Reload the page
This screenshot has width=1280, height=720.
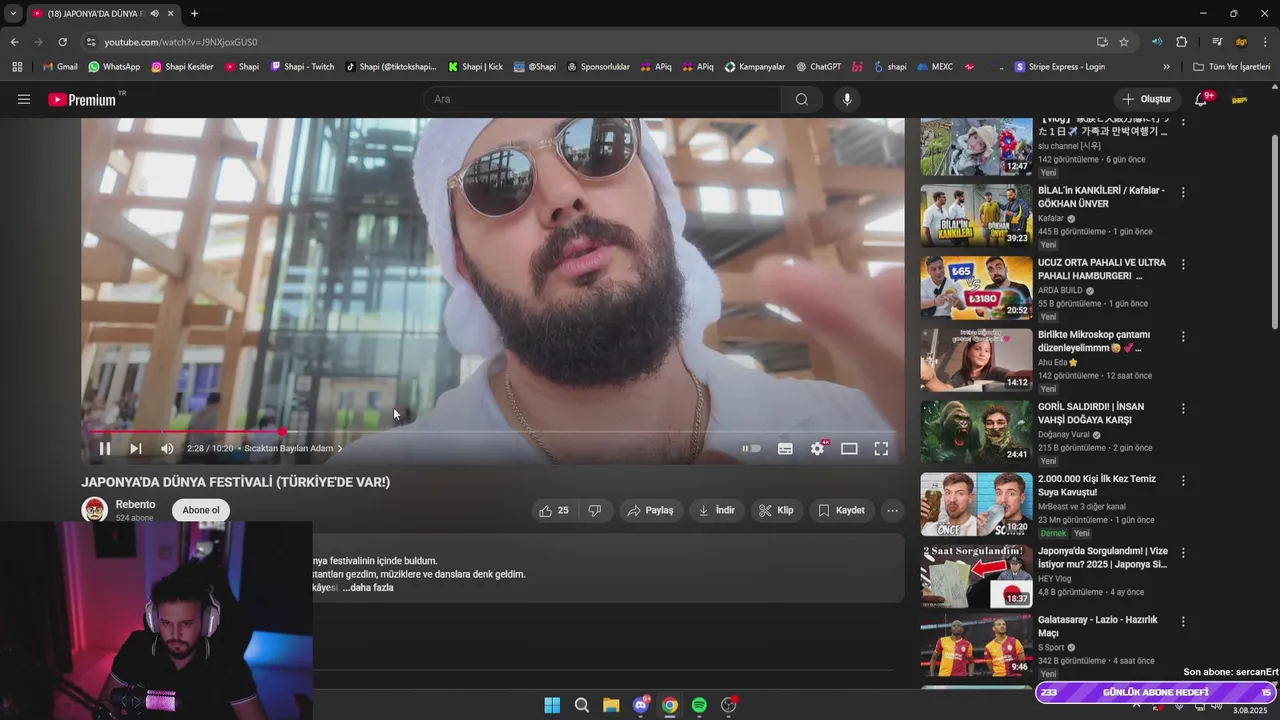(62, 42)
